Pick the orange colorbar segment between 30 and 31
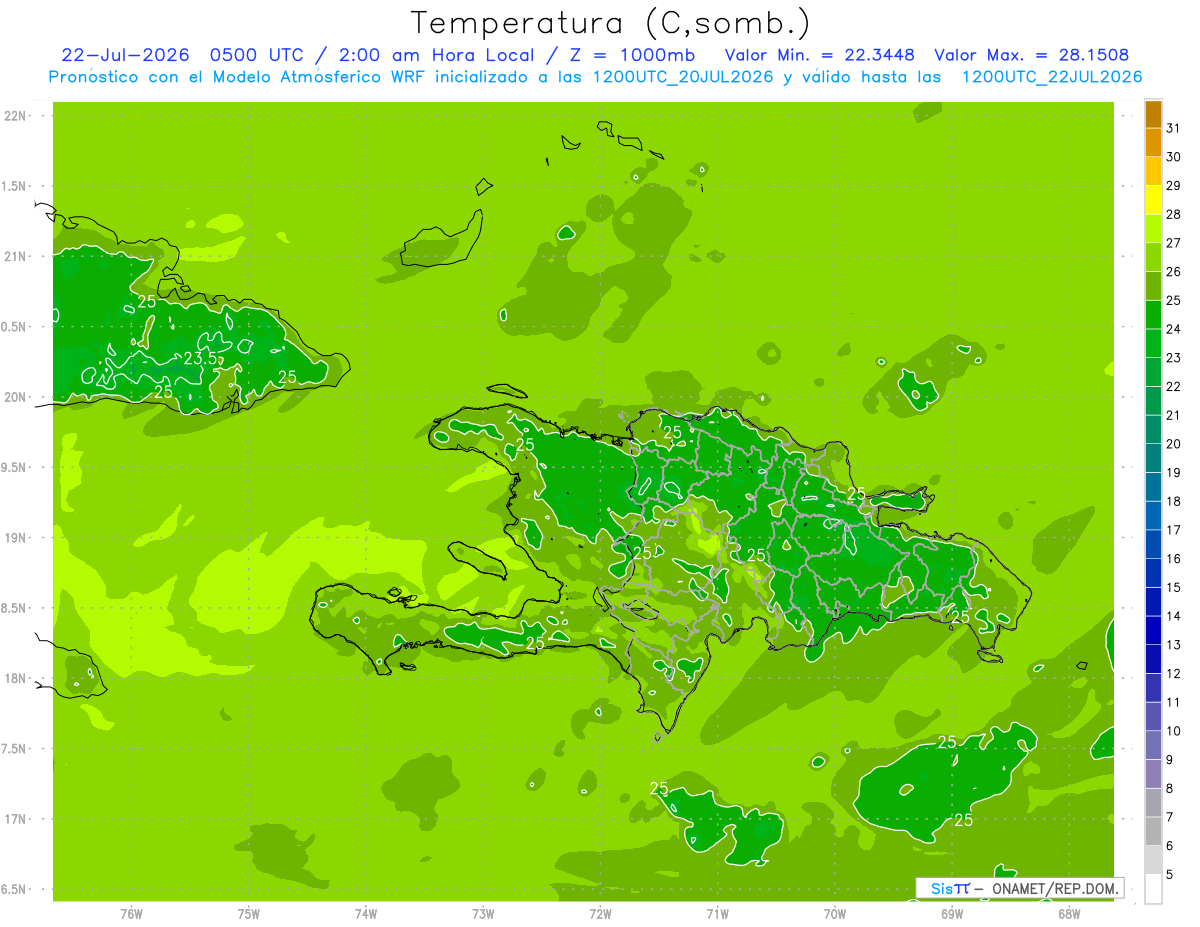 click(x=1153, y=143)
